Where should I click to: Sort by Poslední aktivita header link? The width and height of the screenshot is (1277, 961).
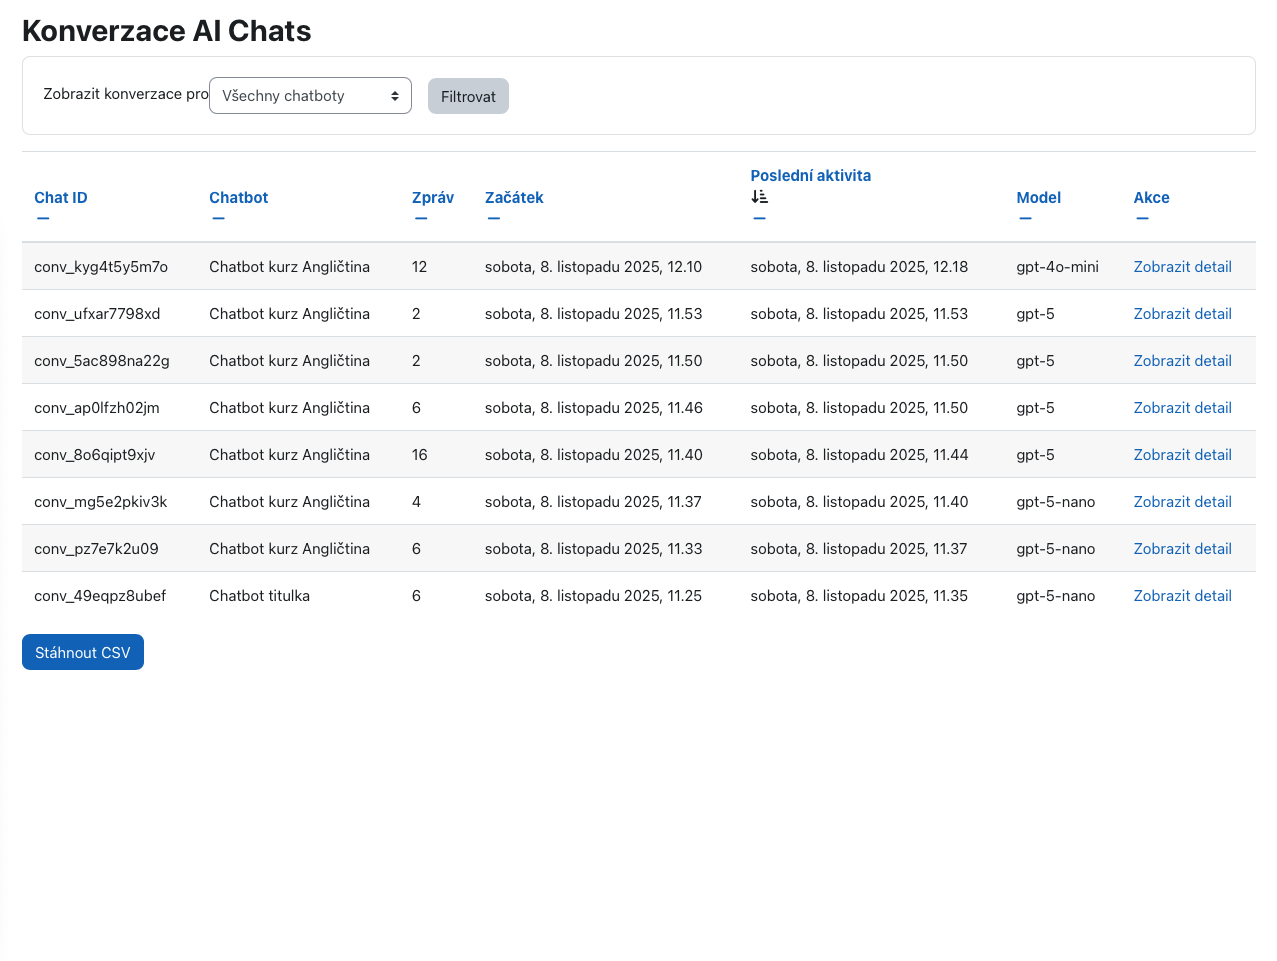810,176
